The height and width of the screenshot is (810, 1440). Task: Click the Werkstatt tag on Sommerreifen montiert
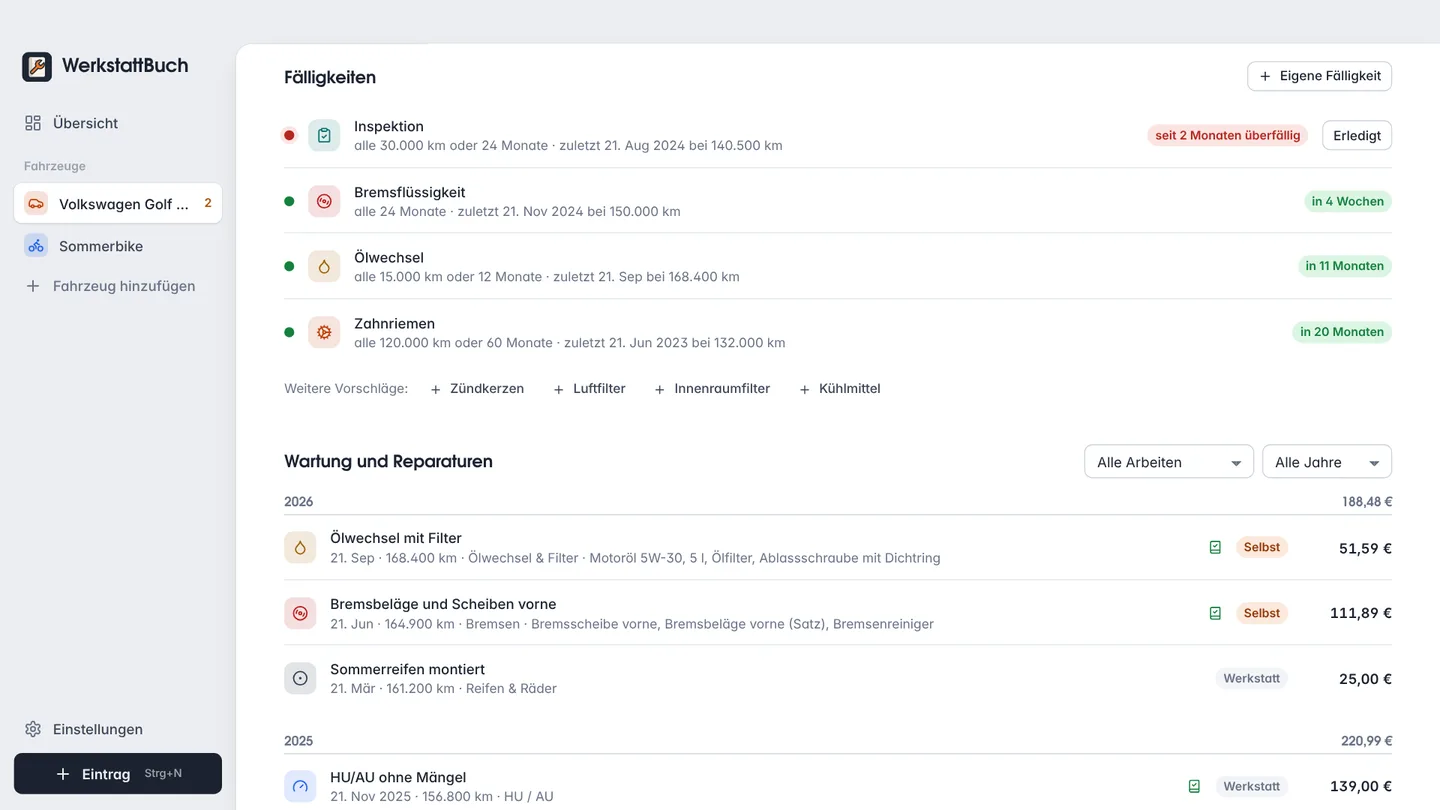1251,678
